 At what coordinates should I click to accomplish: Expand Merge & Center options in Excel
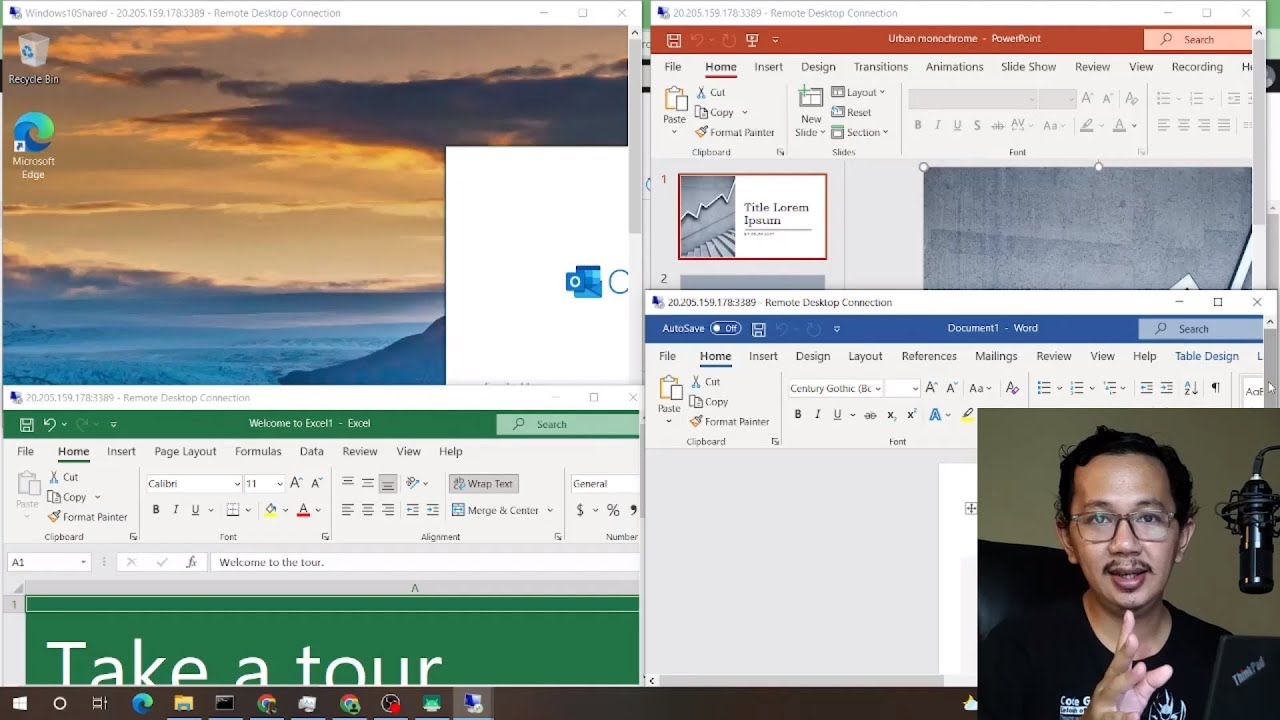tap(549, 510)
